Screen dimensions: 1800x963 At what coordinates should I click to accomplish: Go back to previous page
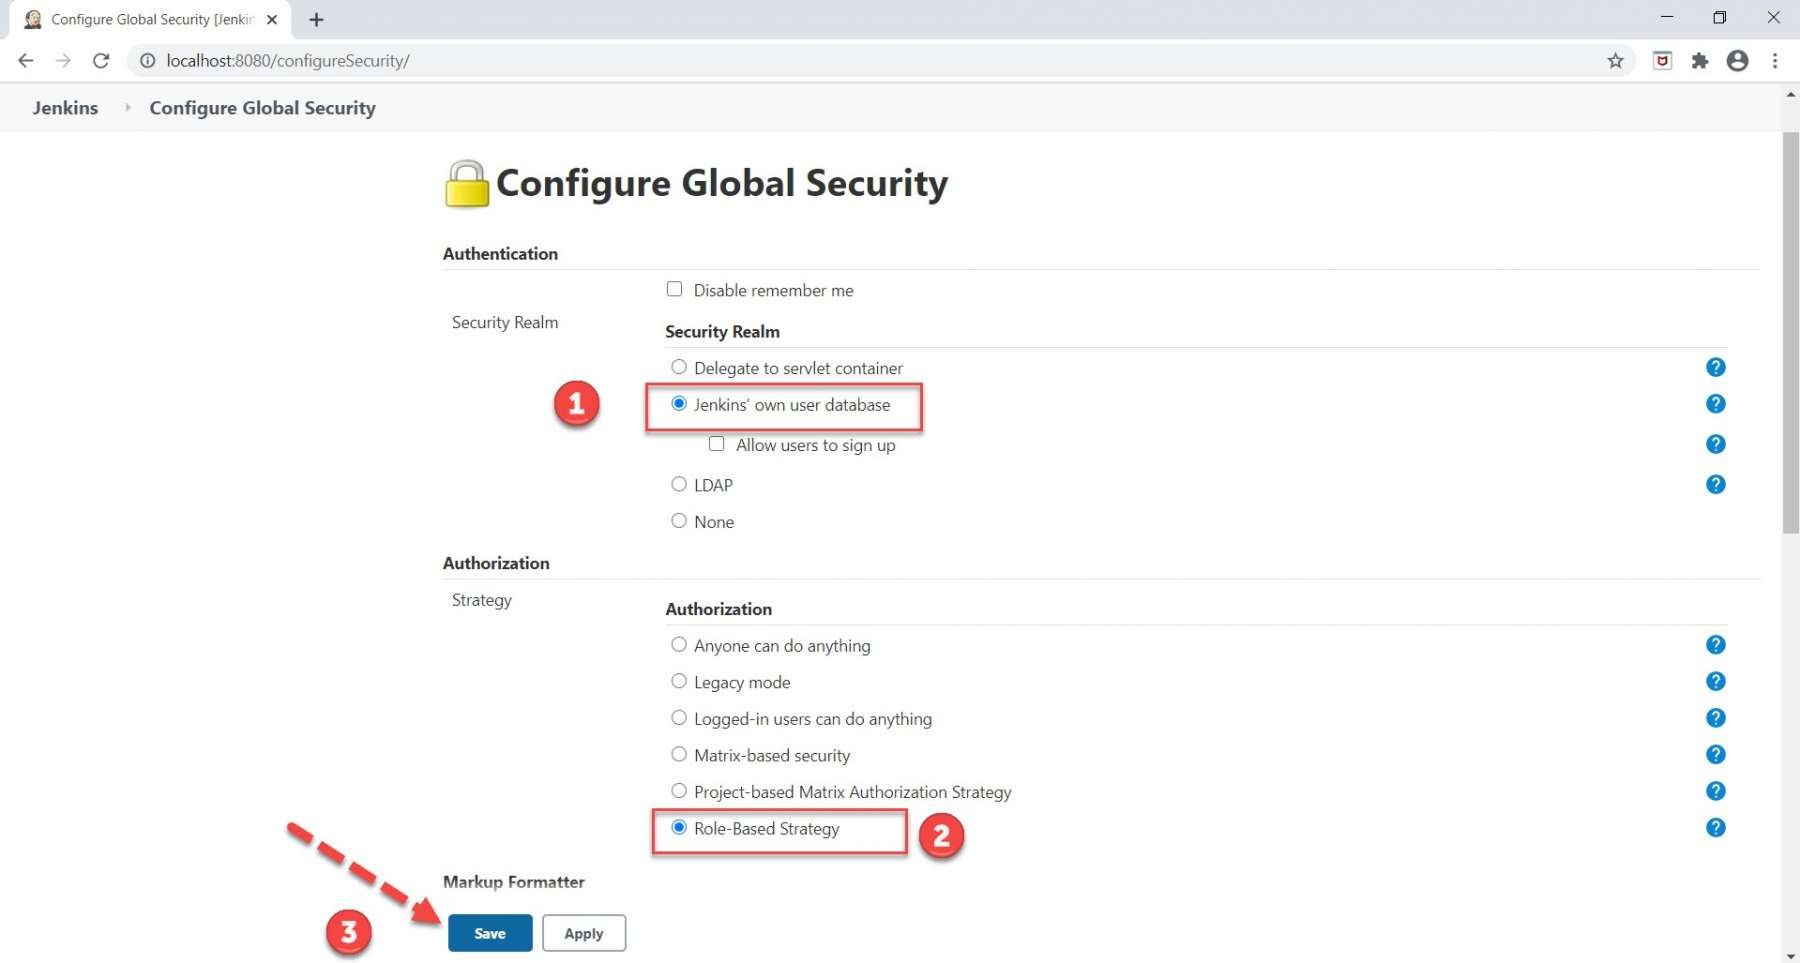tap(26, 61)
